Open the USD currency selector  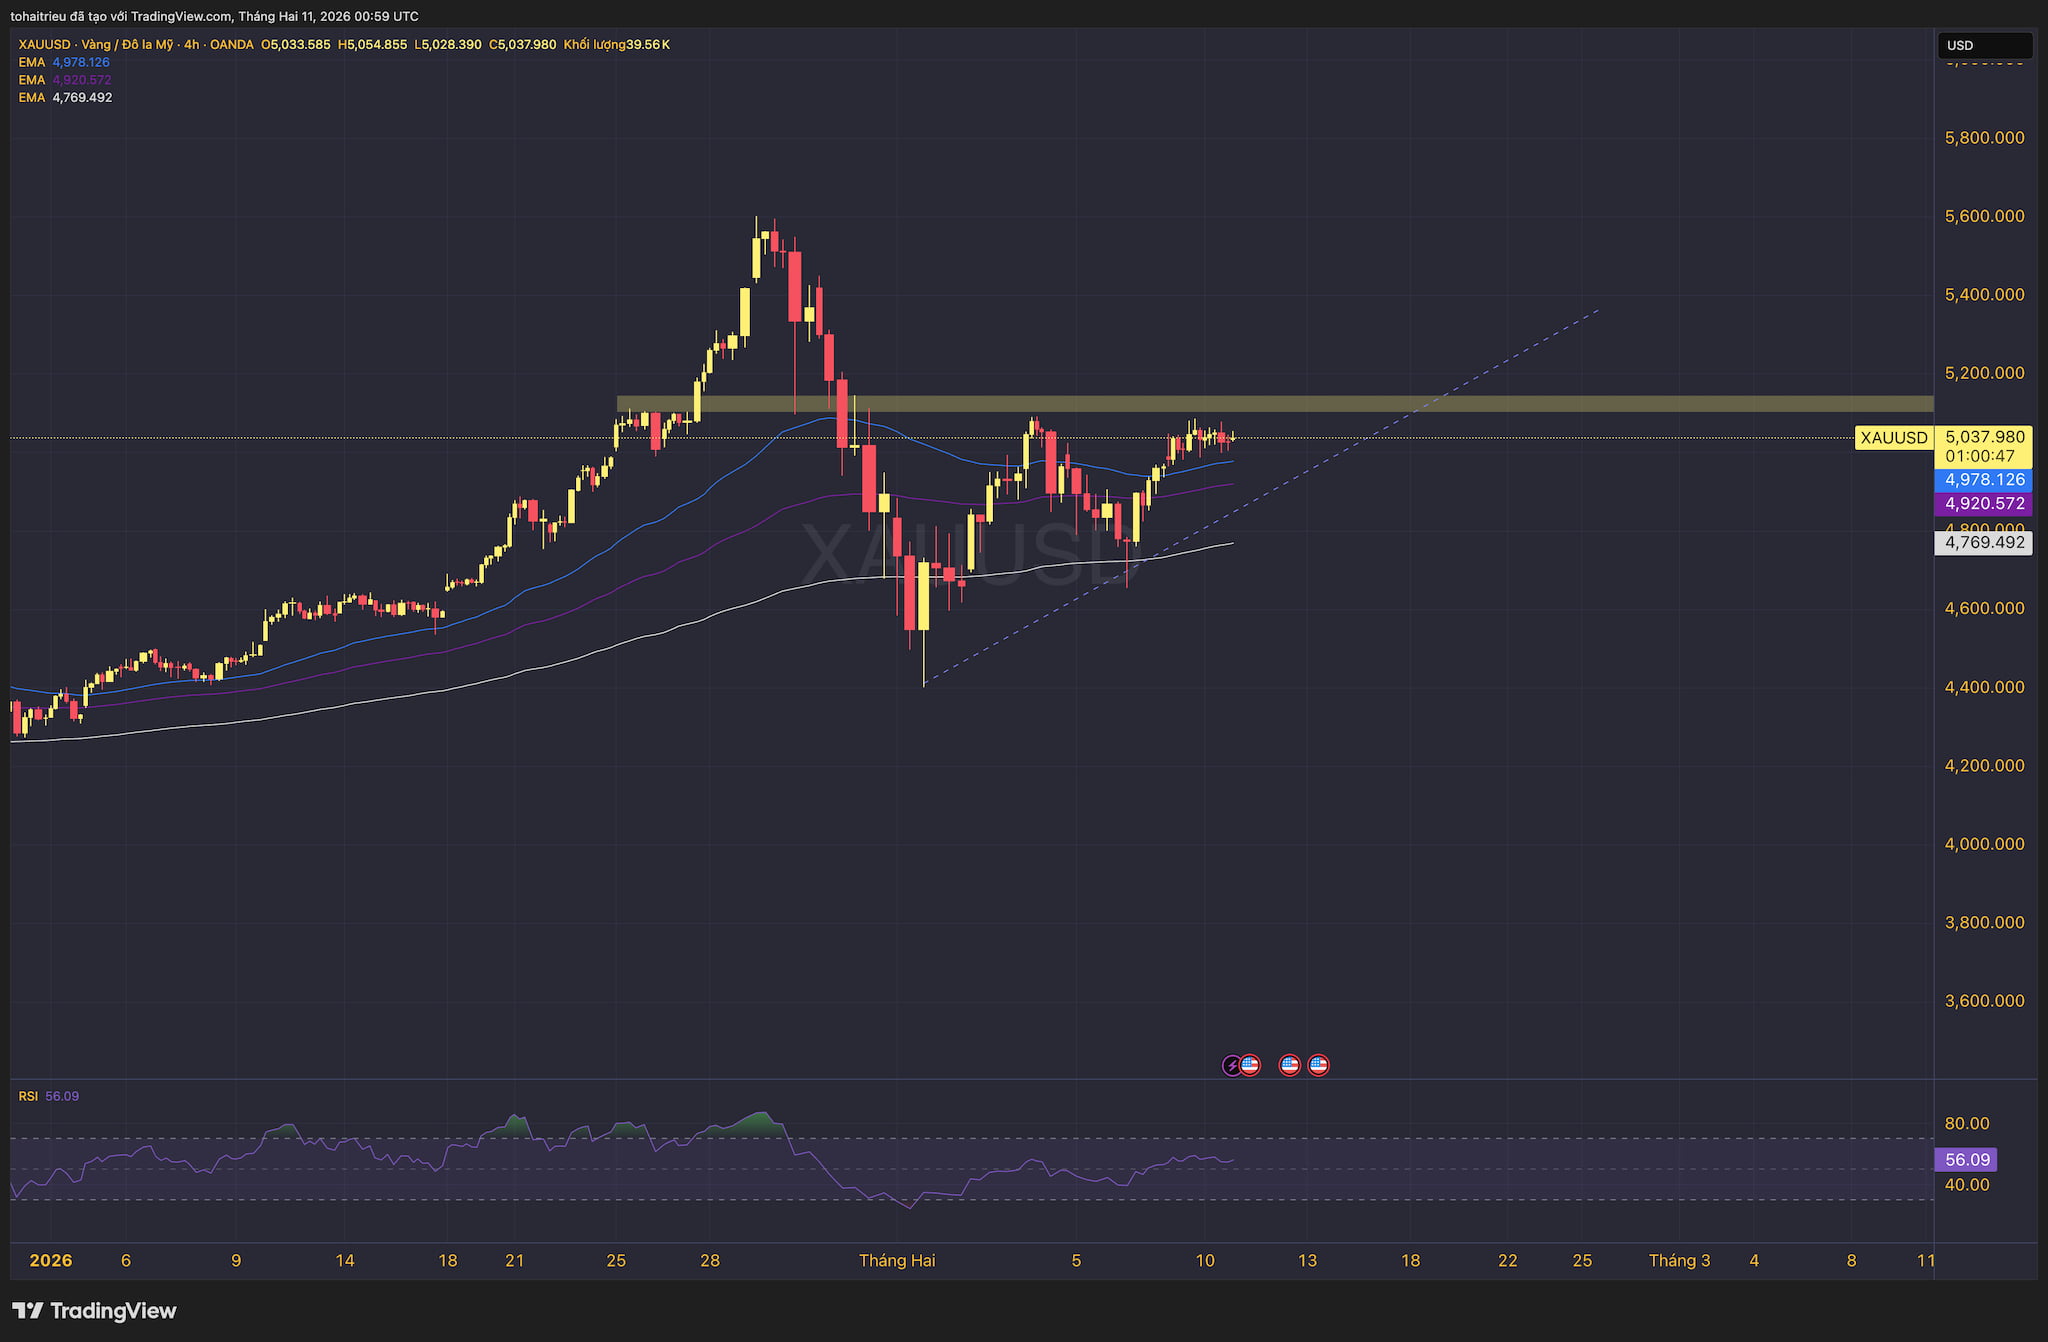1983,45
